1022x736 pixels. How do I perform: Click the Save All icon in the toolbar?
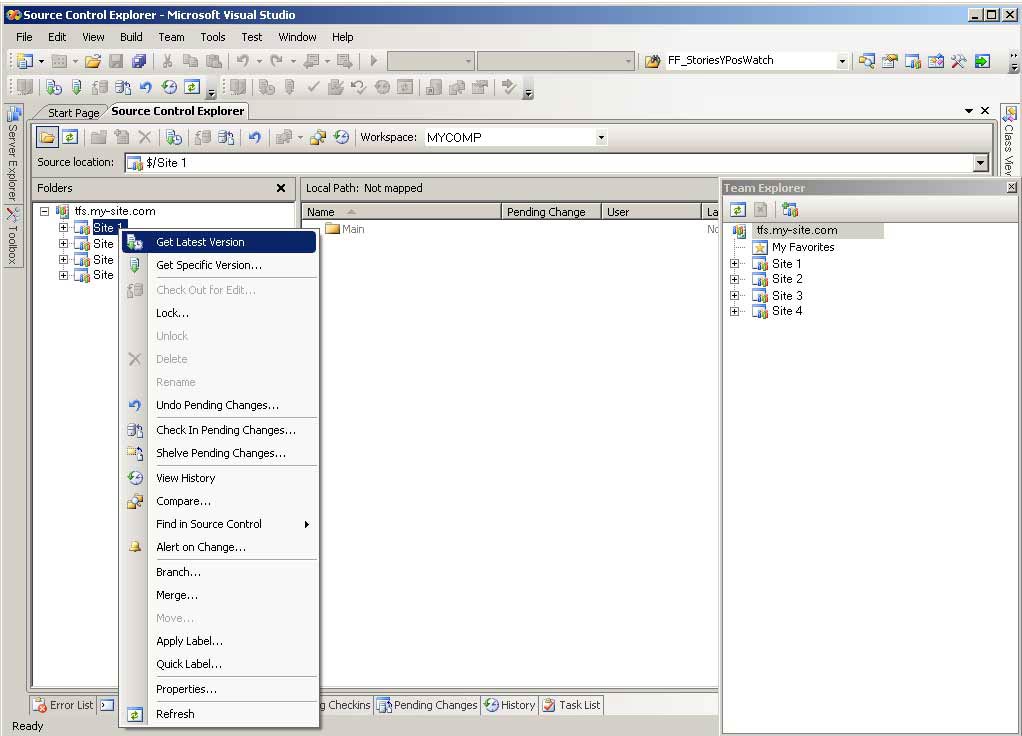139,61
